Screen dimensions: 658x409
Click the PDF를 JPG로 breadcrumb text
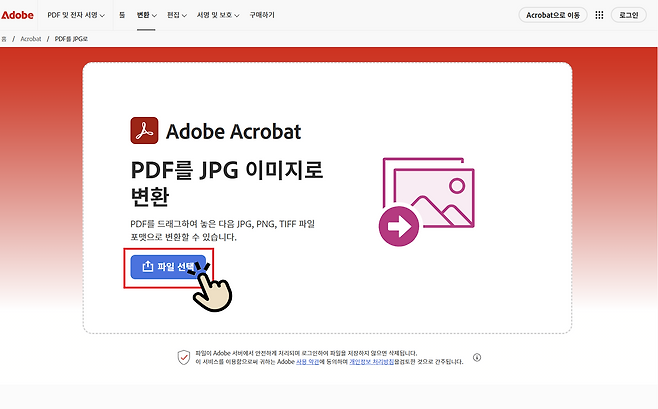point(71,39)
